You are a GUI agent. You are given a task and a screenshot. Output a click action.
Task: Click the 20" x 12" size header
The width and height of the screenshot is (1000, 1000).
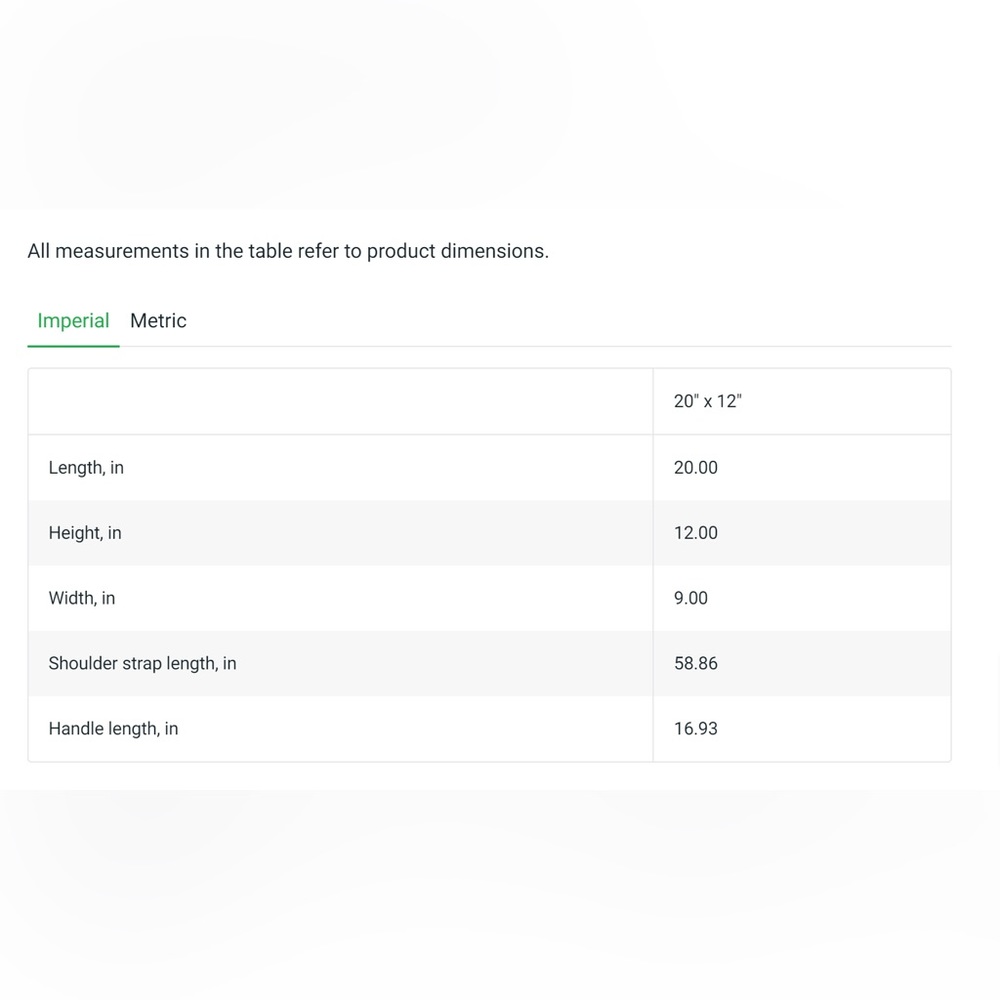pyautogui.click(x=707, y=401)
